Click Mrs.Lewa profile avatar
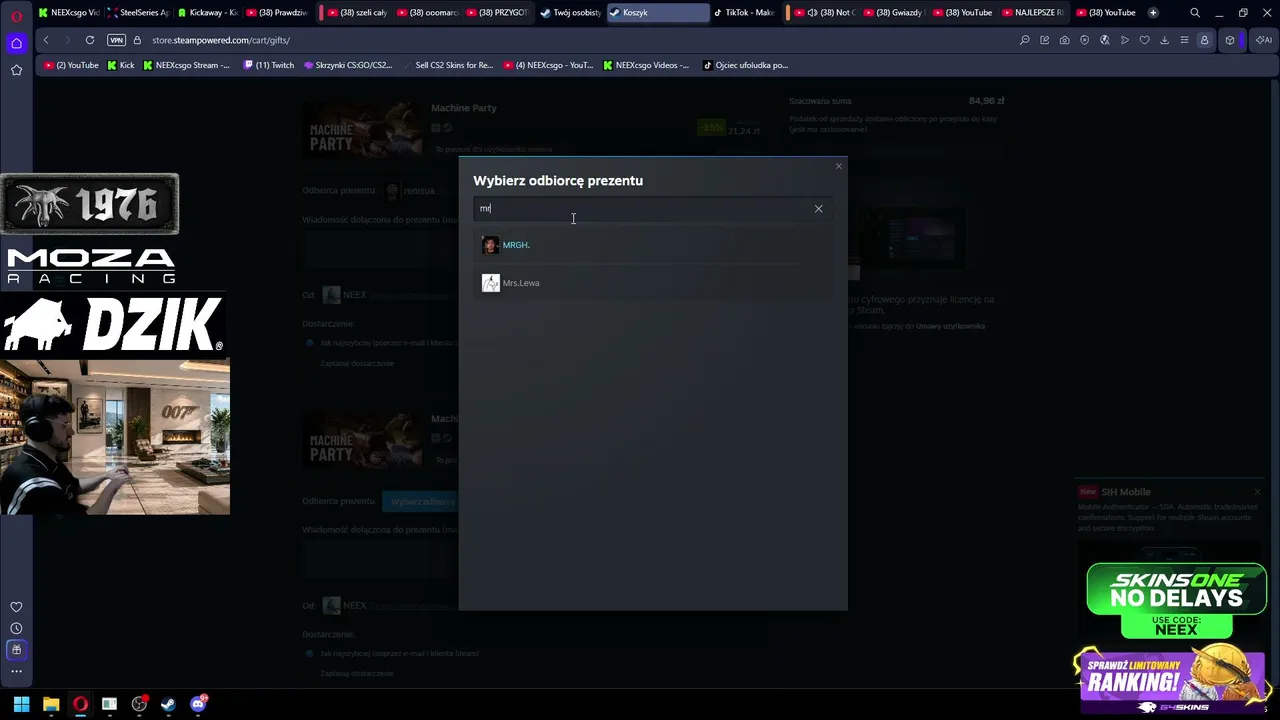The height and width of the screenshot is (720, 1280). (x=490, y=283)
